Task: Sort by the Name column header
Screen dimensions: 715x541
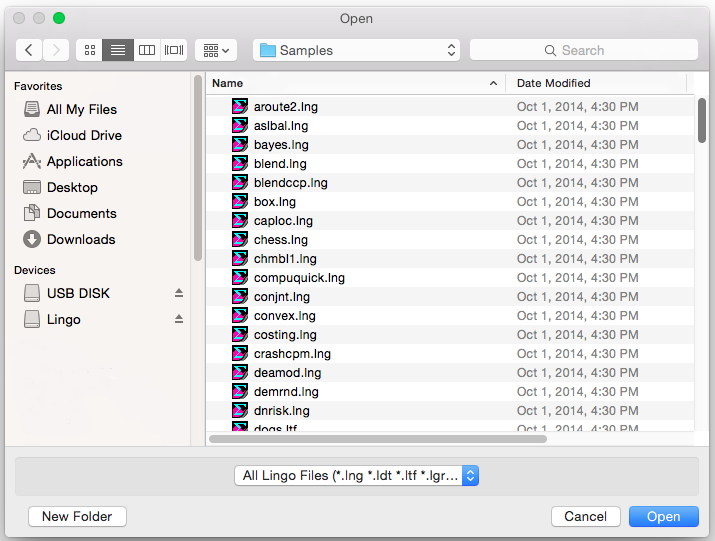Action: [x=356, y=83]
